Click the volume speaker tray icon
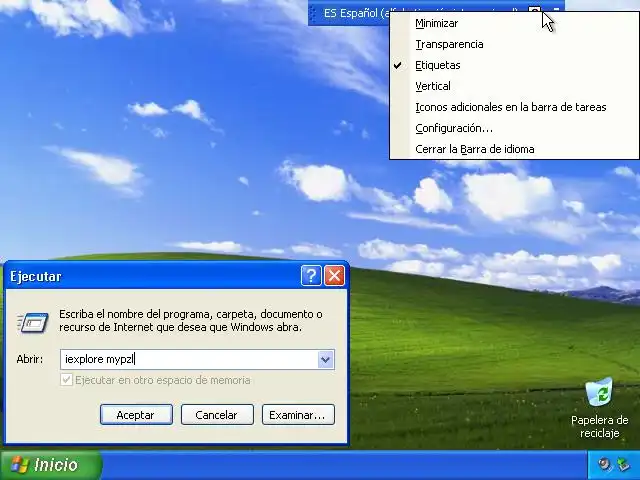Screen dimensions: 640x480 tap(605, 465)
